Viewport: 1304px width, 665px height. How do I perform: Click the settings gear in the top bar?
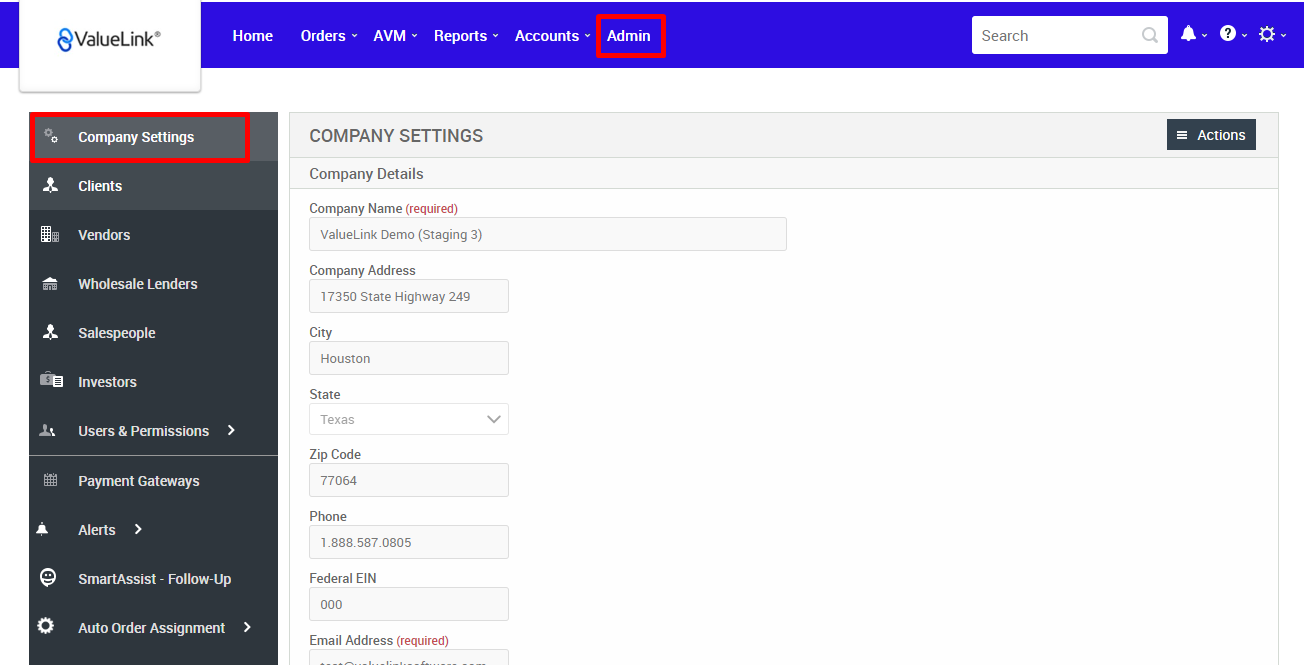(1266, 34)
